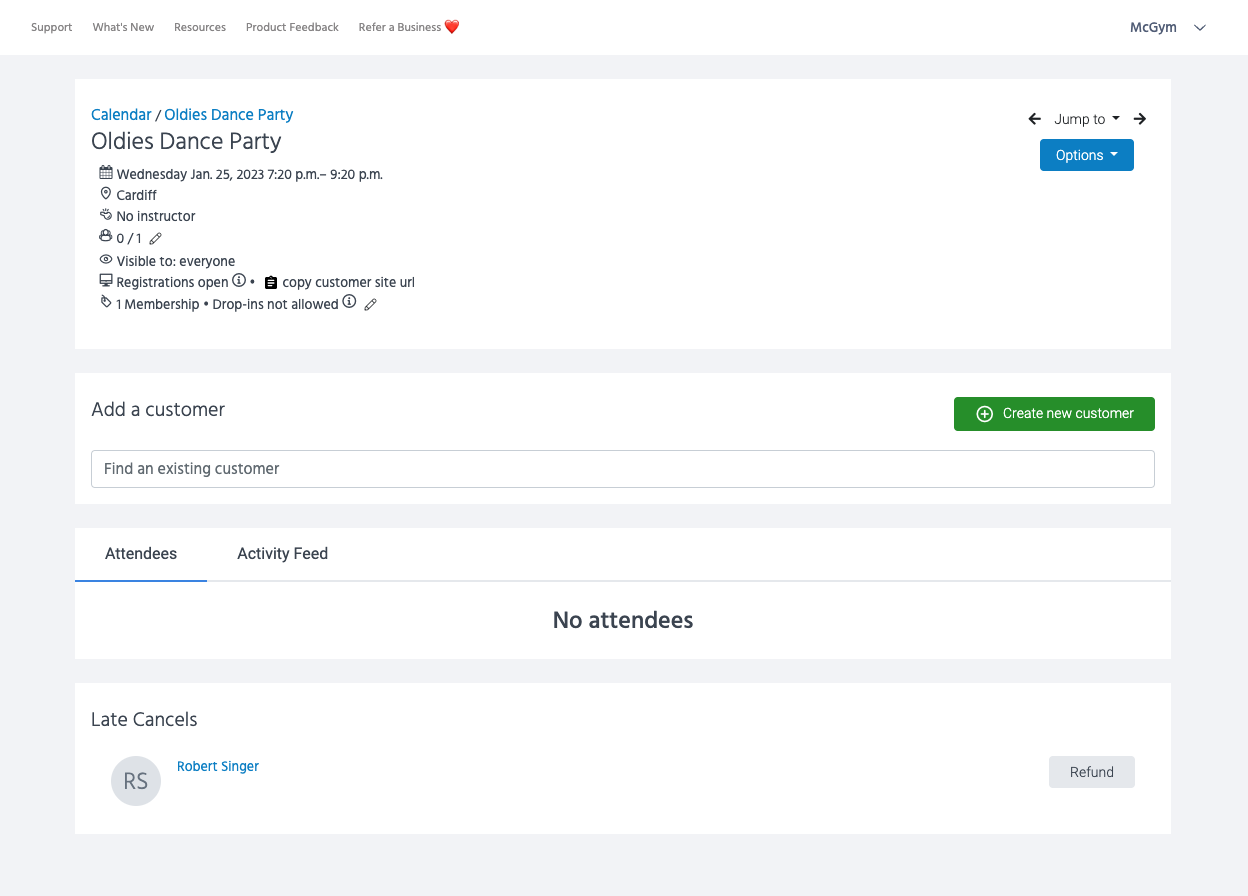
Task: Click the eye icon by Visible to: everyone
Action: point(106,260)
